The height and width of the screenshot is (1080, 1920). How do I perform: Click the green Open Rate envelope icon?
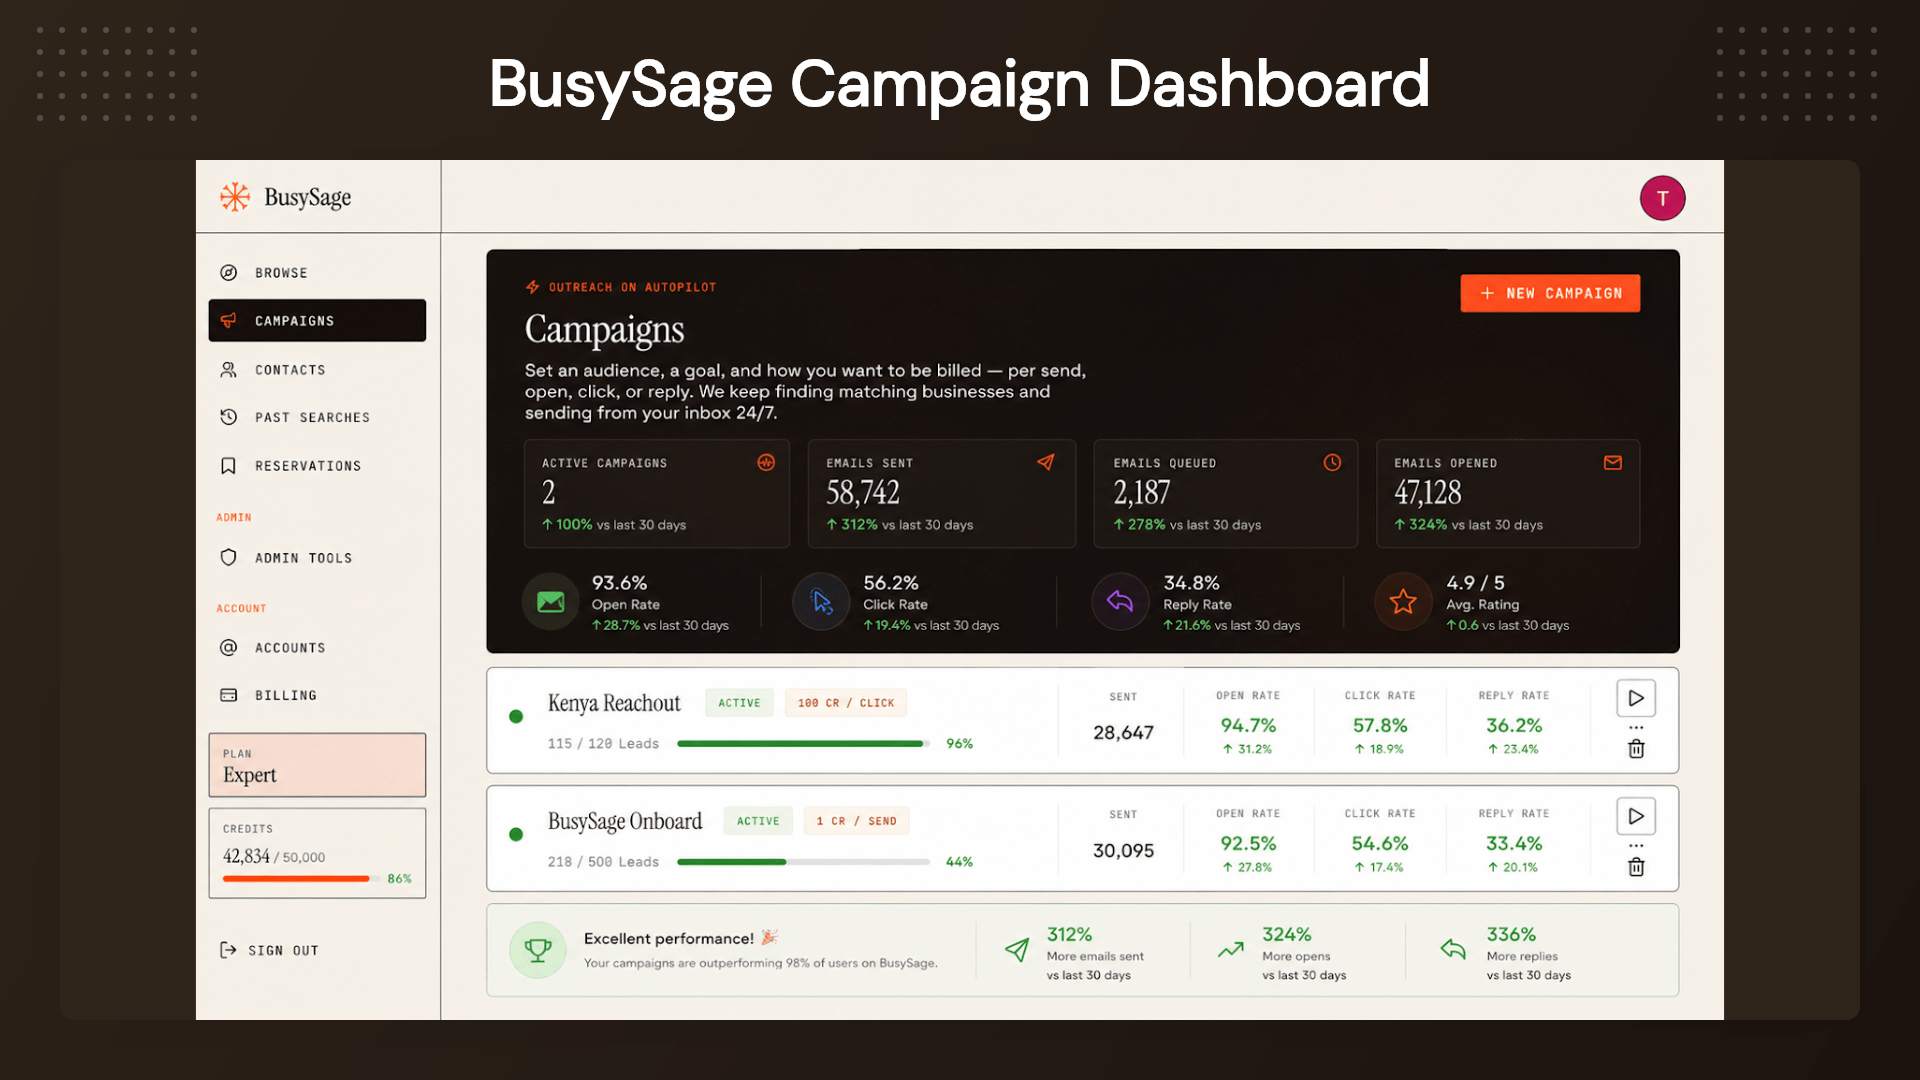coord(551,602)
